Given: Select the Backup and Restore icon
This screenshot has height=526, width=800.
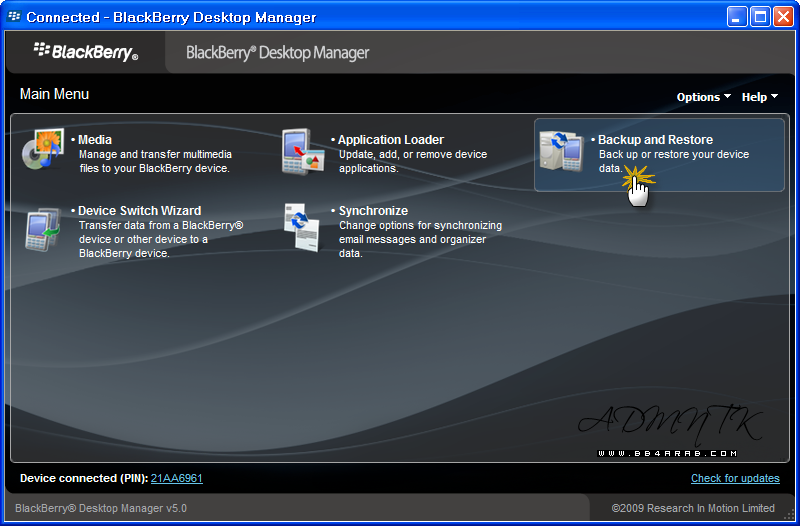Looking at the screenshot, I should pos(561,152).
